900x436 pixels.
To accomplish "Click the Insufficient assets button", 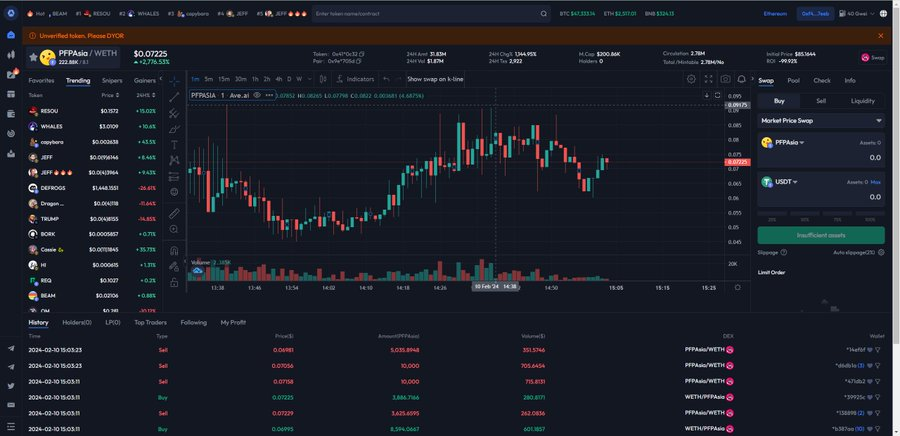I will [821, 235].
